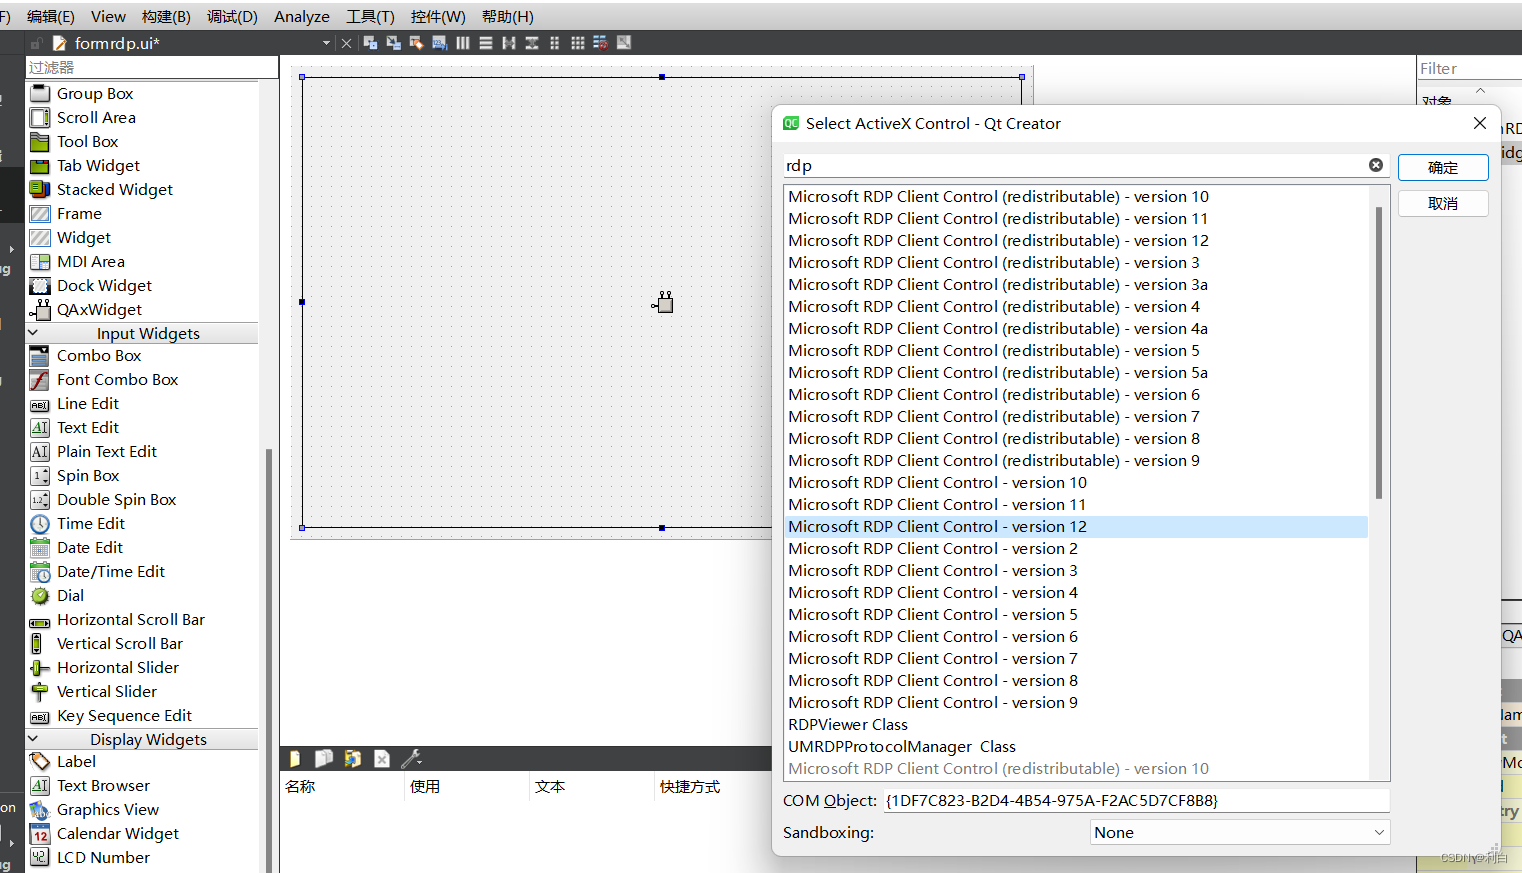The image size is (1522, 873).
Task: Pick the Dial widget in widget box
Action: tap(70, 596)
